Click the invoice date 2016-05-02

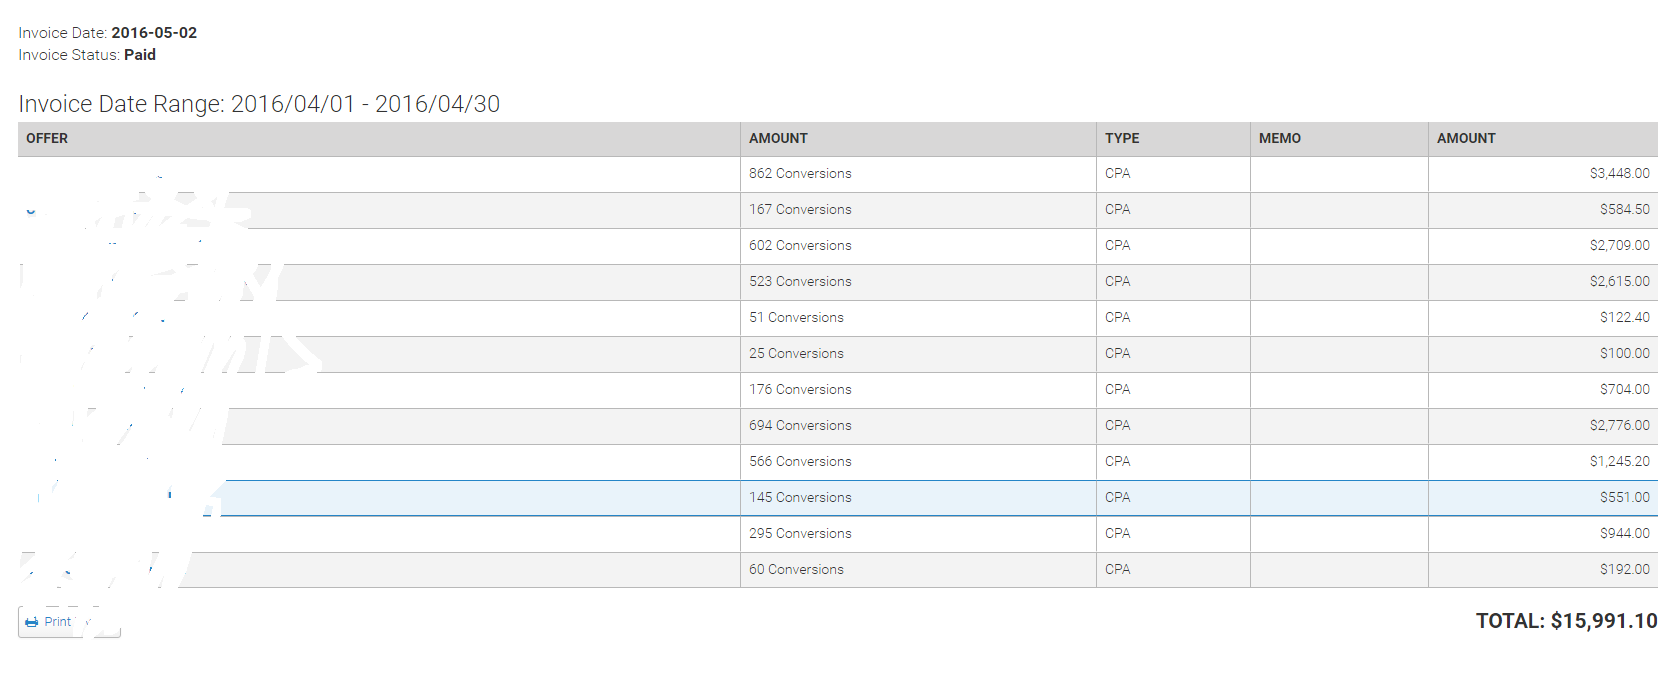coord(154,33)
